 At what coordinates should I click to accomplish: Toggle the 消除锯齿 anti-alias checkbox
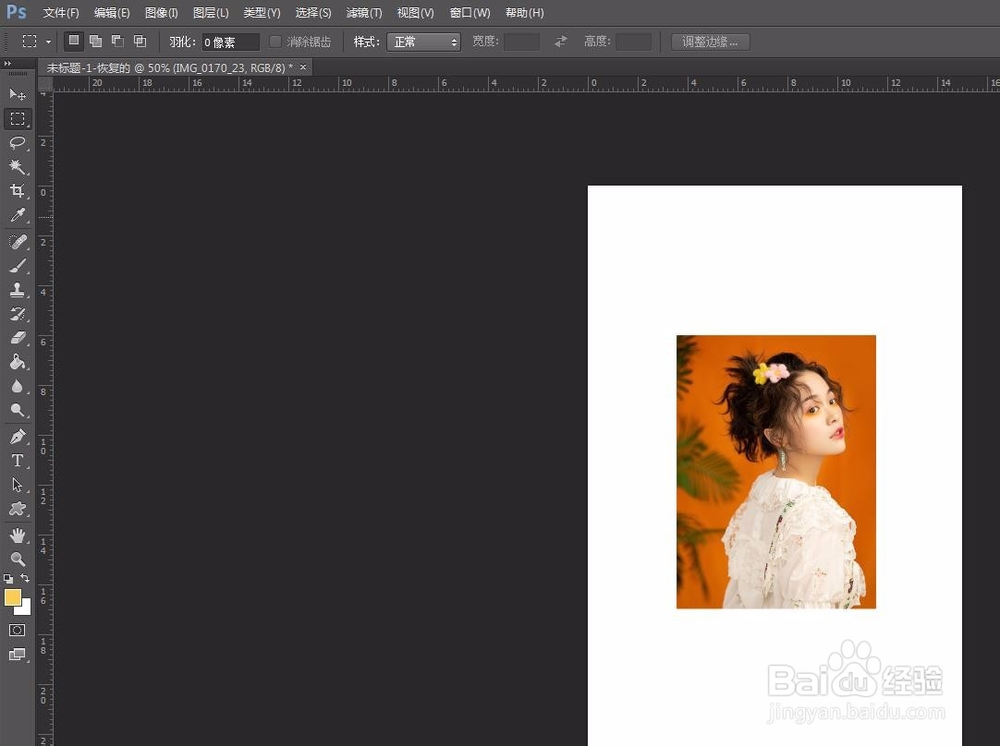tap(276, 41)
